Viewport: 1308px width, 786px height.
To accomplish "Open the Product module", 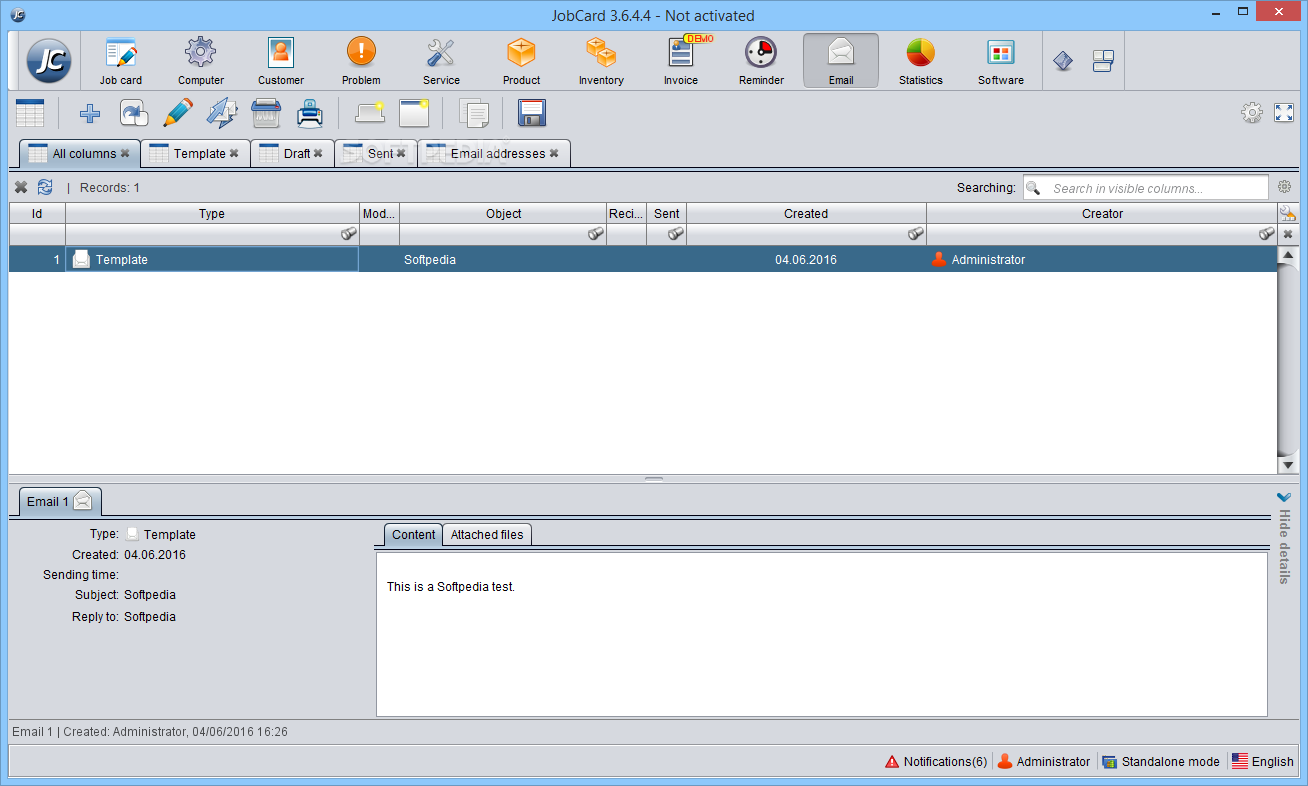I will coord(521,61).
